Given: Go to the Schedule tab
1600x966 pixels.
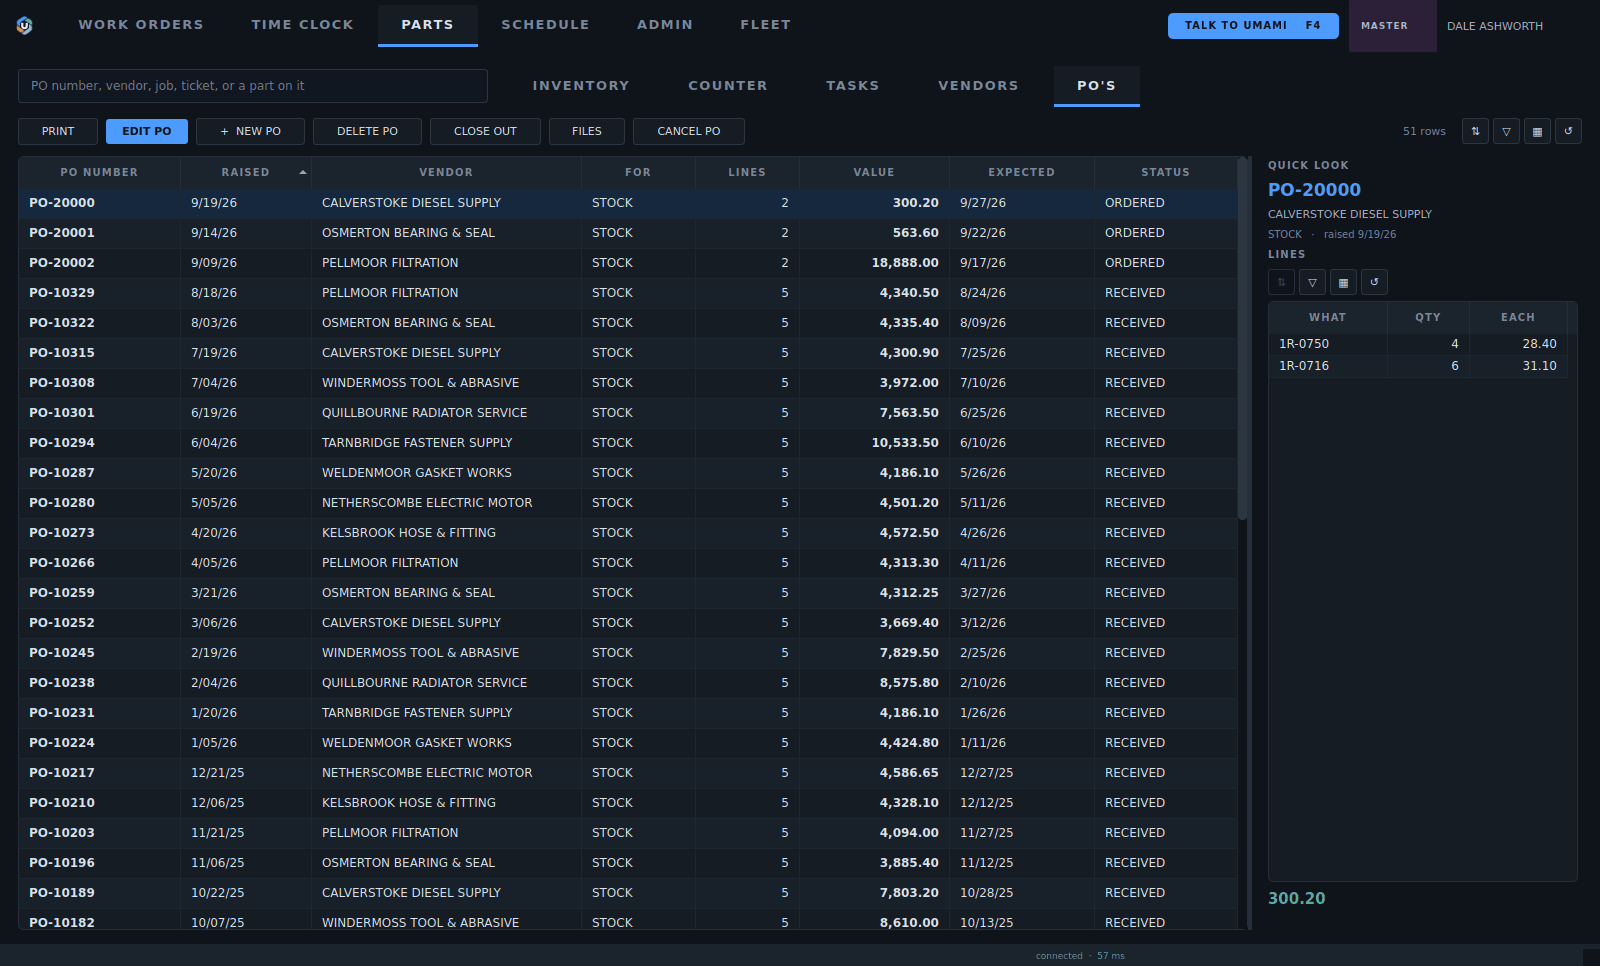Looking at the screenshot, I should tap(545, 25).
